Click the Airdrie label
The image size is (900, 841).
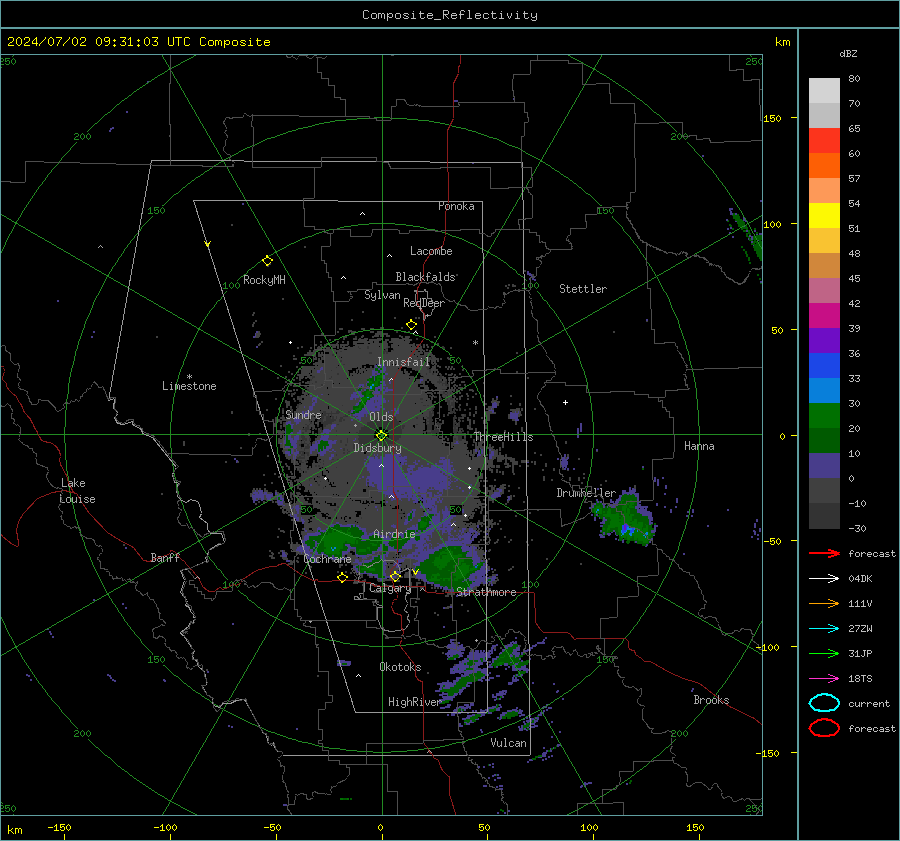(394, 534)
